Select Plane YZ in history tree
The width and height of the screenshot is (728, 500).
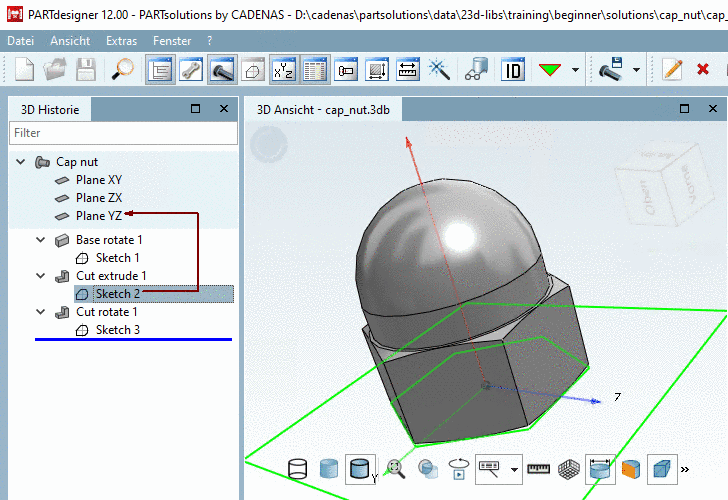tap(98, 216)
